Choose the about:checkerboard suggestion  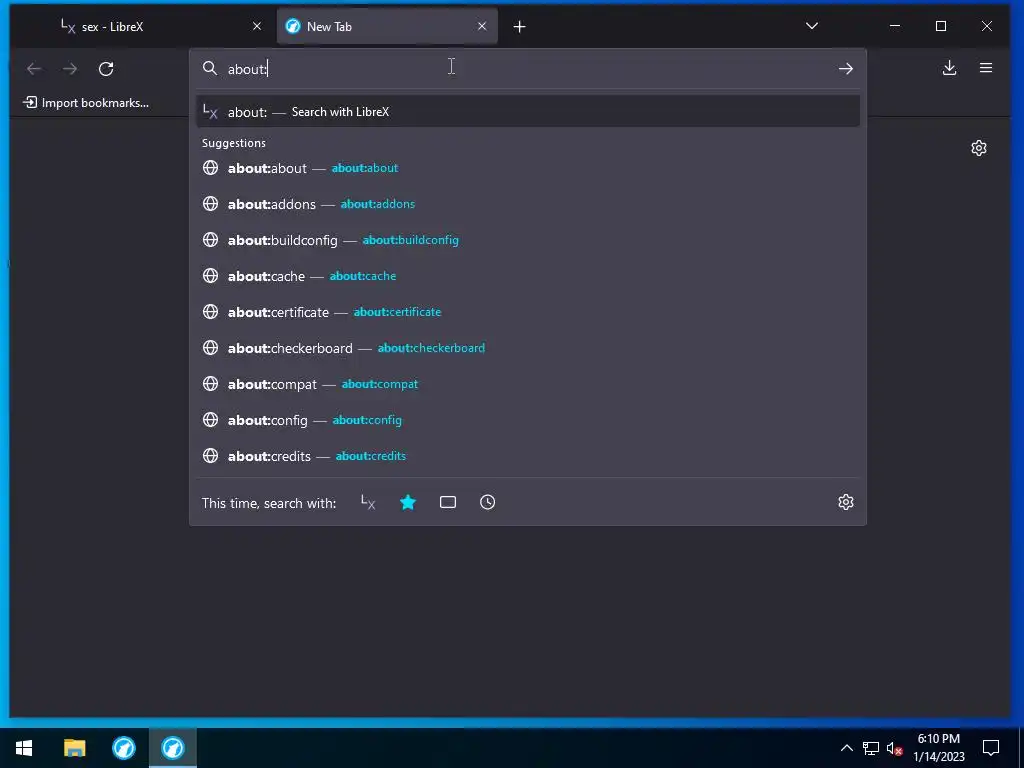[x=528, y=347]
